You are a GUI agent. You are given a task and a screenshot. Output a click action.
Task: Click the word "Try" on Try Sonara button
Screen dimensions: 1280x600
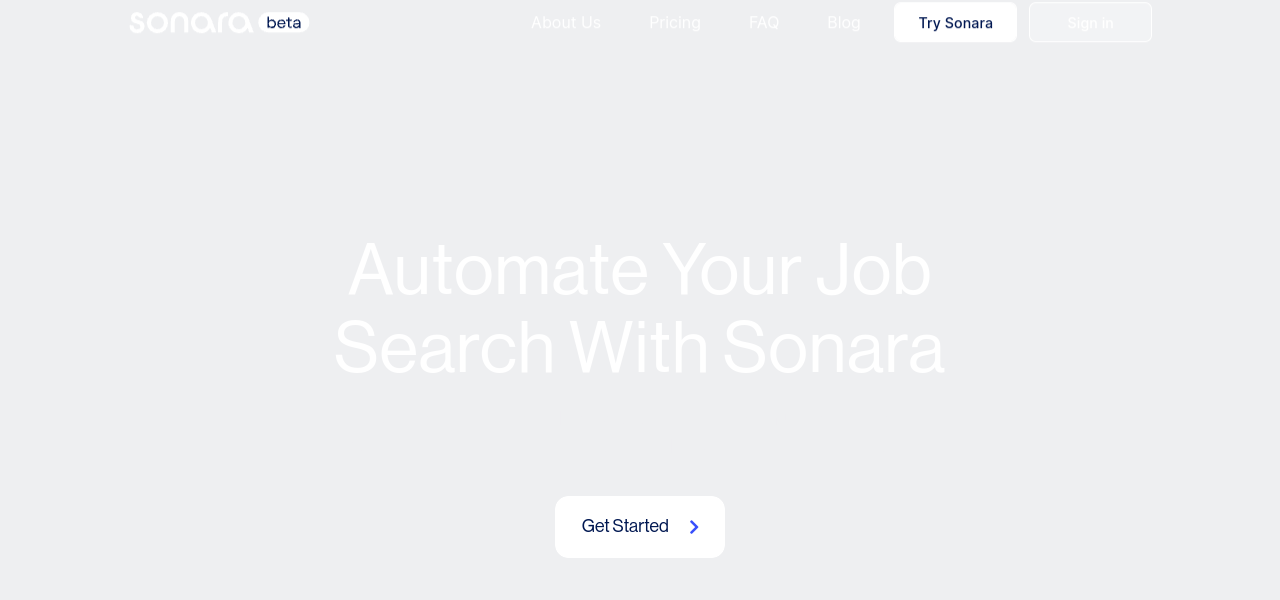point(929,22)
